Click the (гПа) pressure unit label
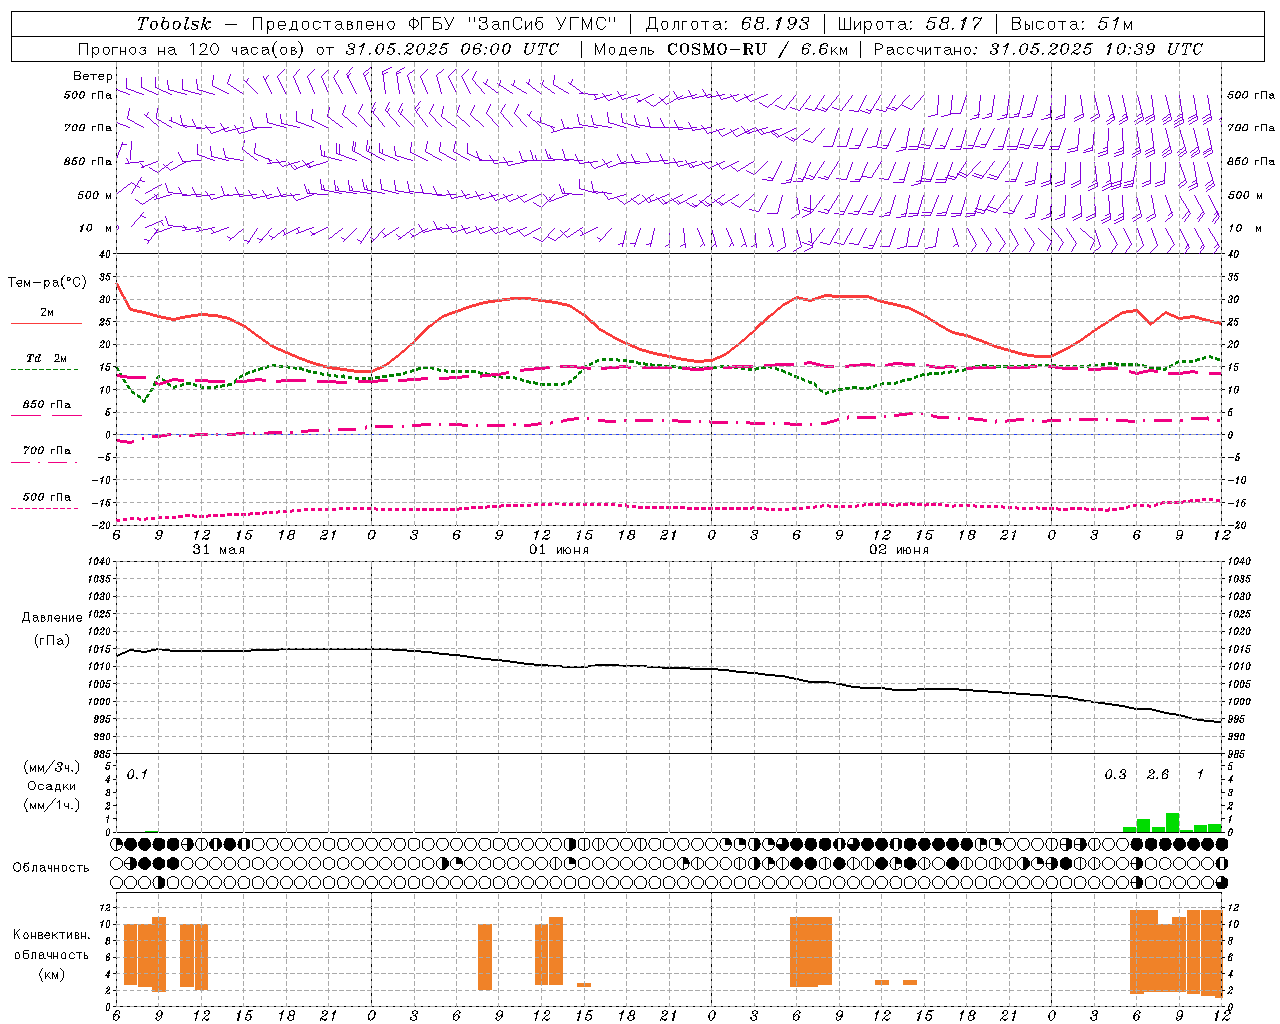 [52, 640]
